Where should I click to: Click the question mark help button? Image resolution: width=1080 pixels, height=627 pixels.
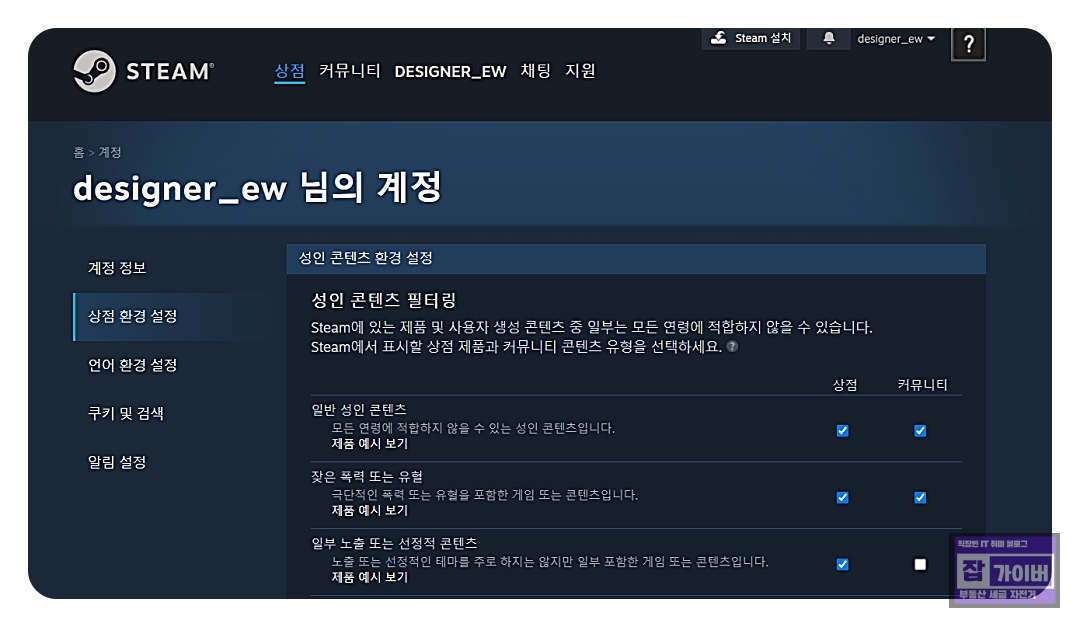tap(968, 44)
